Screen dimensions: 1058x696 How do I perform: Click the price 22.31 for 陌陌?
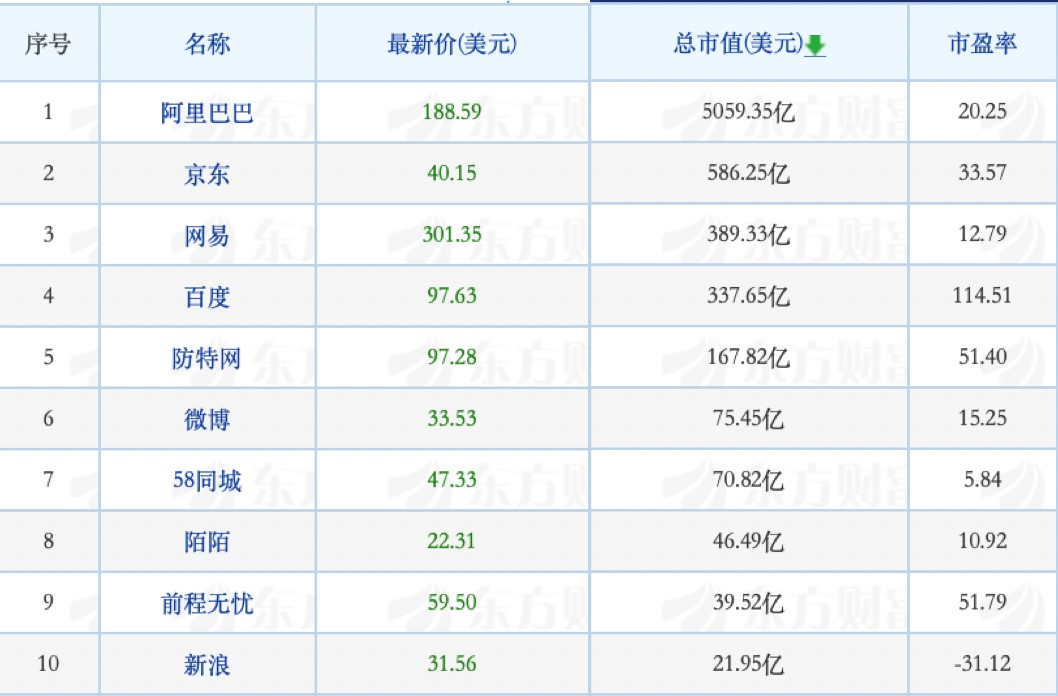click(452, 541)
